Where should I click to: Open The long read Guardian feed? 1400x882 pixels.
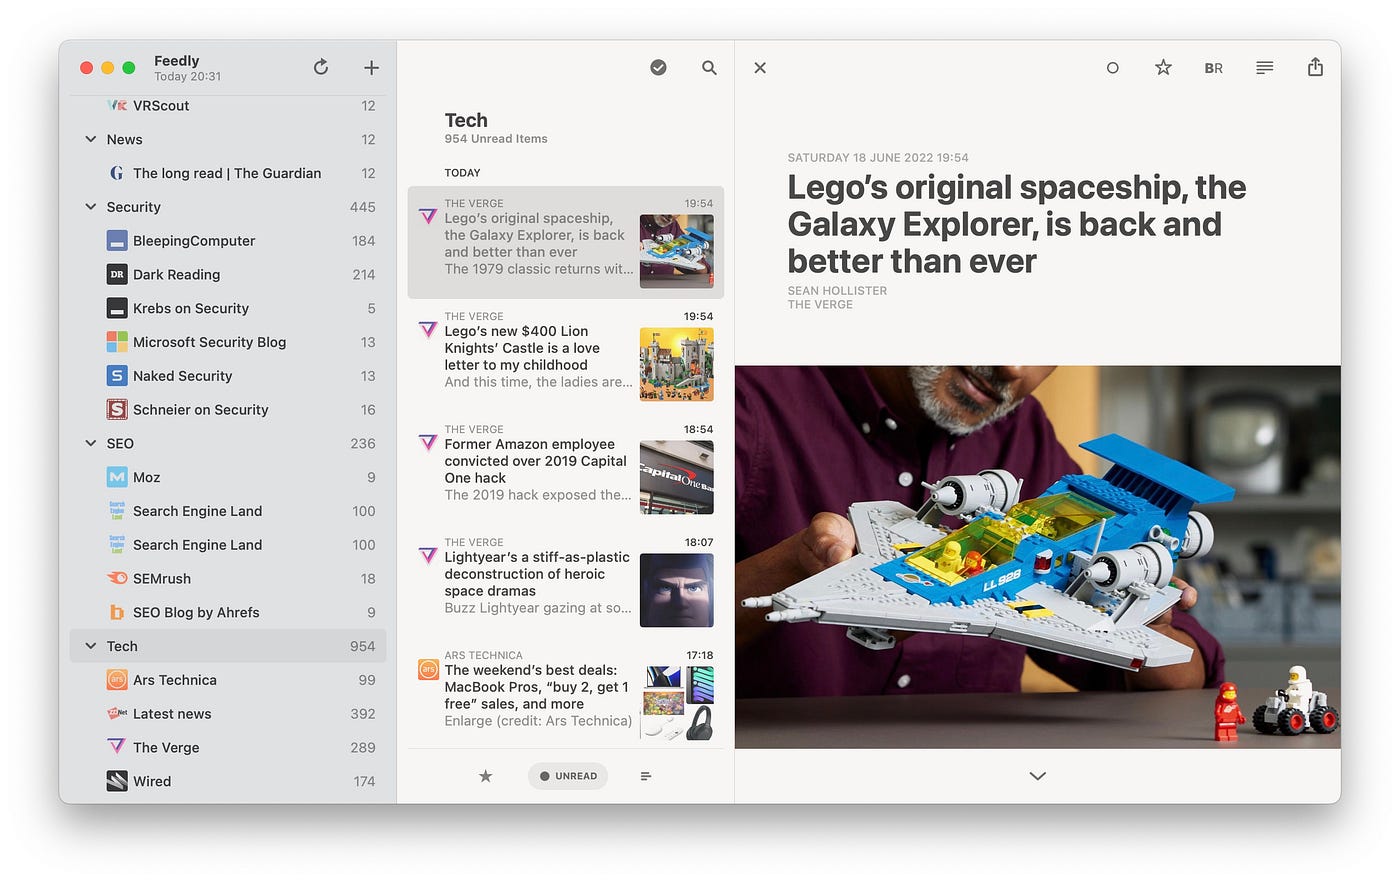click(x=228, y=173)
